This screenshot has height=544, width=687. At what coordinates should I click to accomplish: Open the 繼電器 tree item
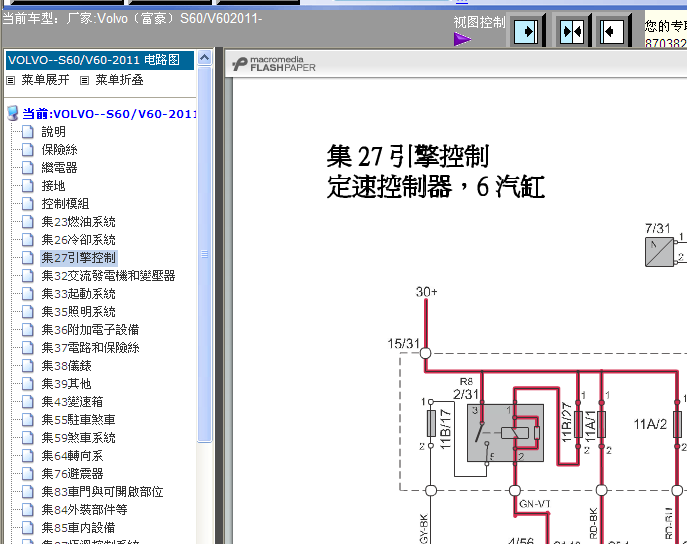pyautogui.click(x=59, y=167)
